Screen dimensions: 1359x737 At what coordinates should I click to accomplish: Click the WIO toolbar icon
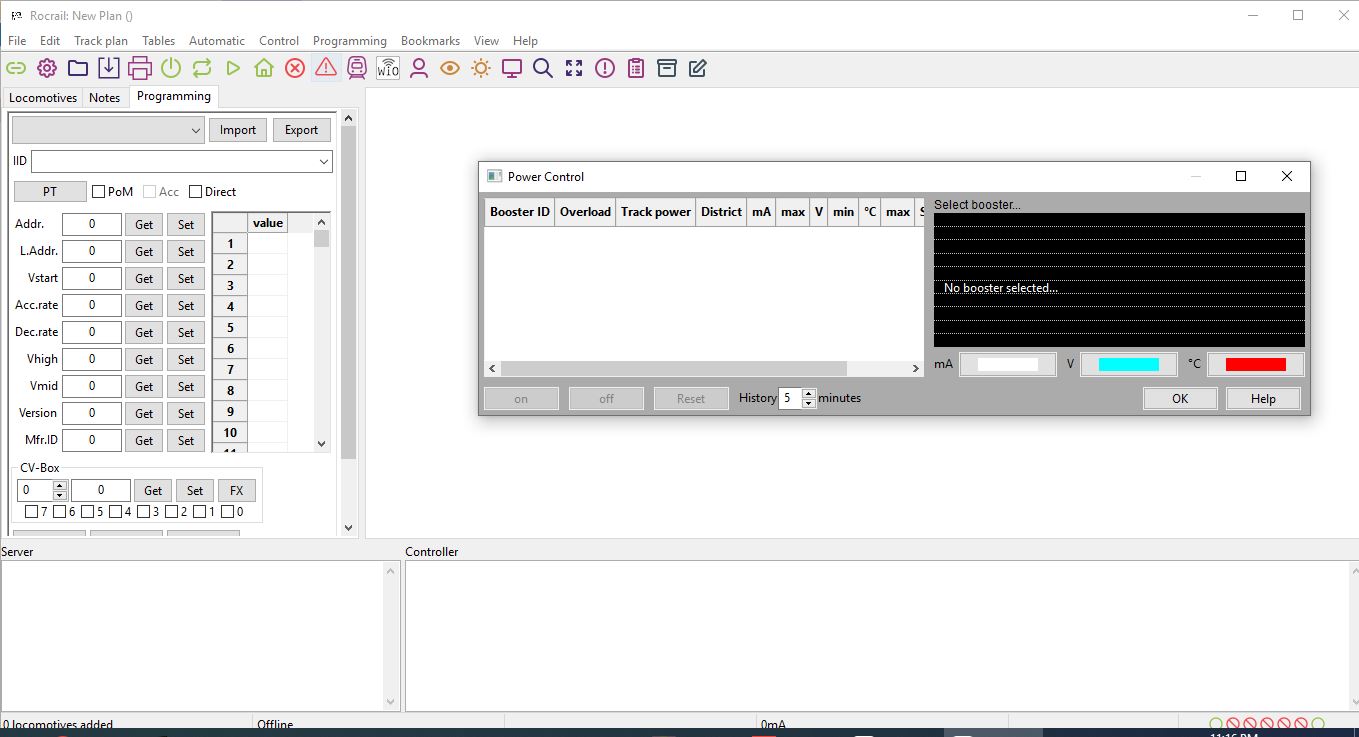[388, 68]
